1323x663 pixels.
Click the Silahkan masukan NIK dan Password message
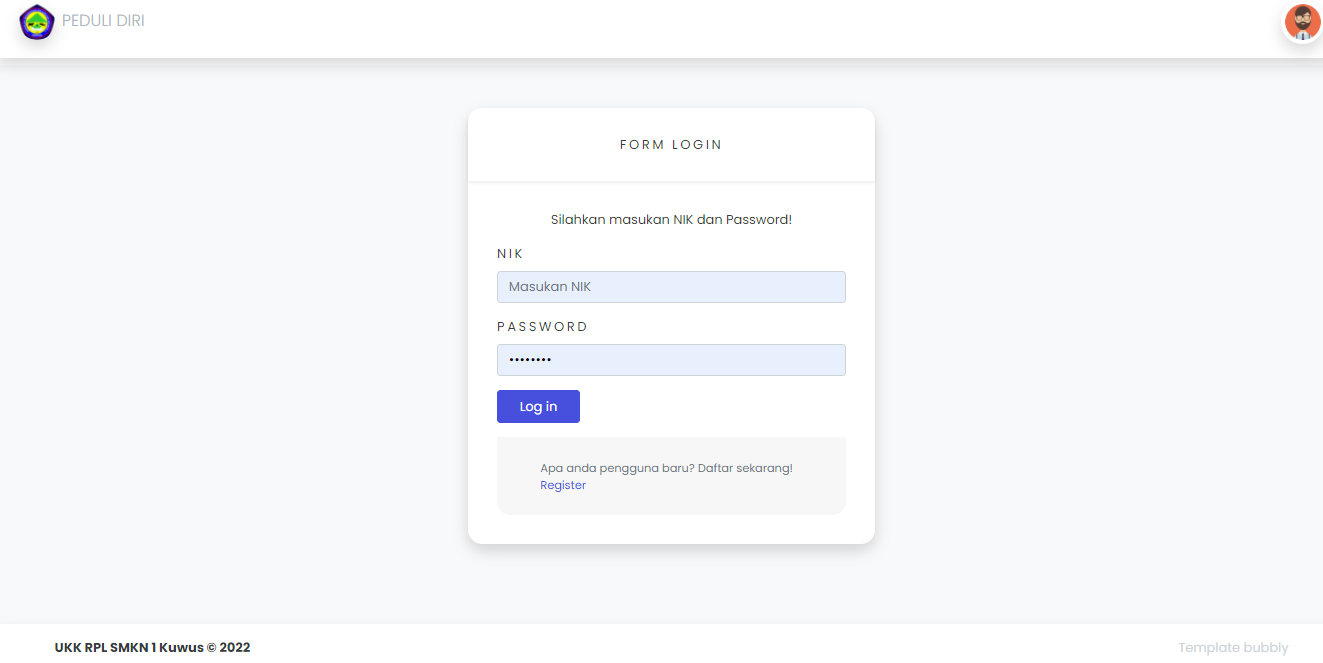(x=671, y=219)
